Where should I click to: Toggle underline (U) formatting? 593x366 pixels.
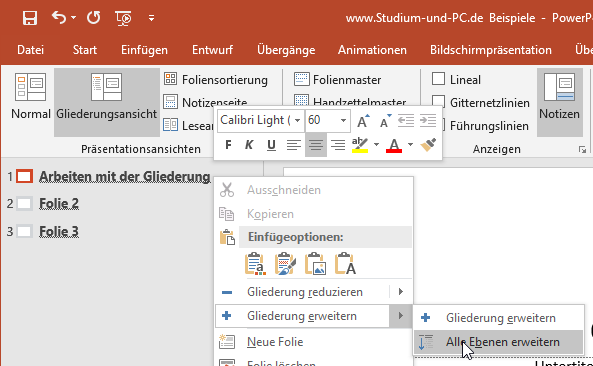pos(271,144)
